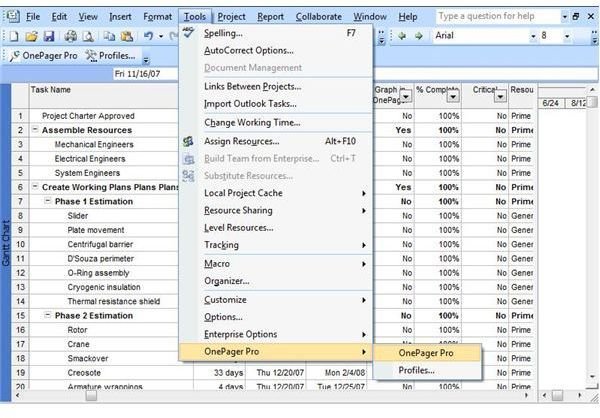Collapse the Assemble Resources summary task
Image resolution: width=600 pixels, height=418 pixels.
click(x=35, y=129)
